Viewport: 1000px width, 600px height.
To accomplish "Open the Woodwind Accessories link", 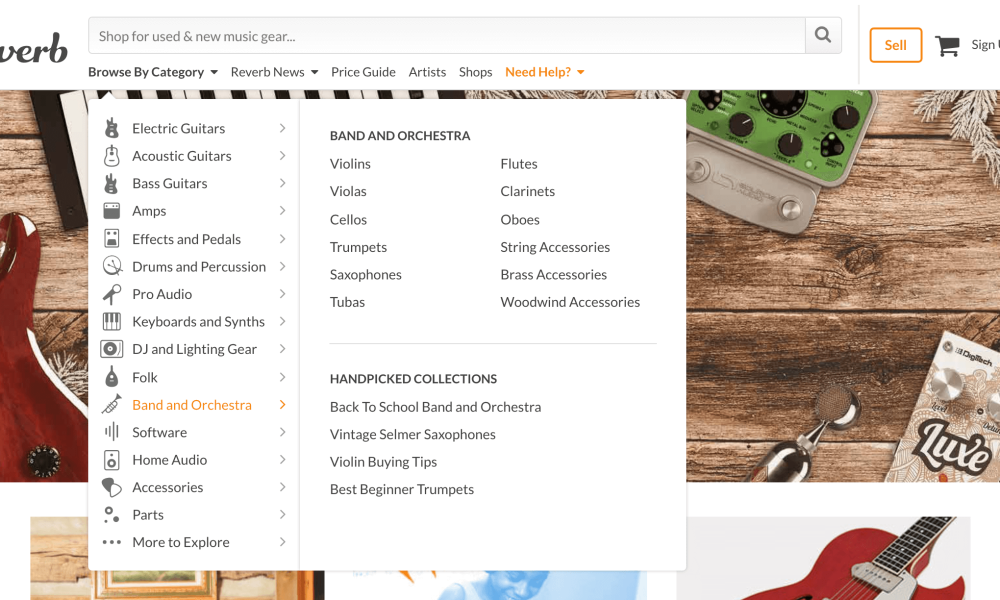I will tap(570, 302).
